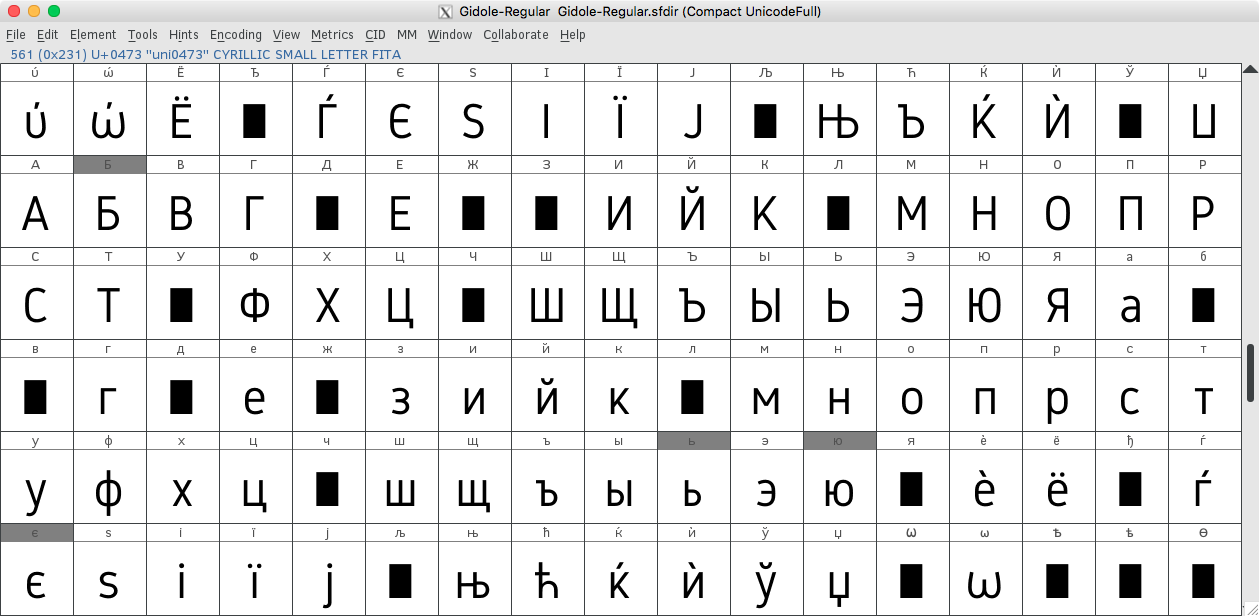Select the Greek ώ glyph cell
The image size is (1259, 616).
tap(109, 119)
